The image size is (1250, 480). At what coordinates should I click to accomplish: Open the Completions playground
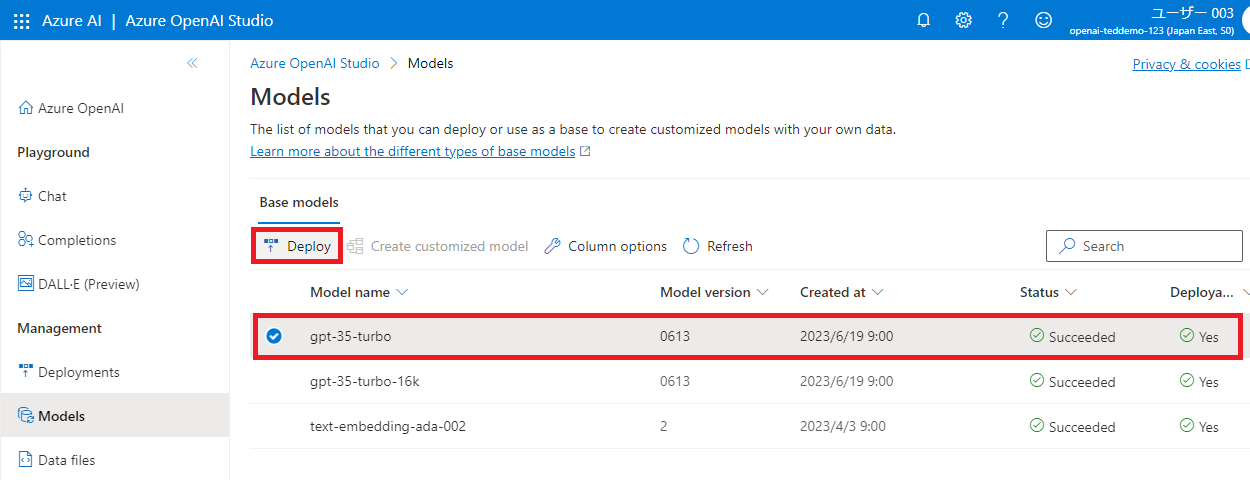pyautogui.click(x=67, y=240)
